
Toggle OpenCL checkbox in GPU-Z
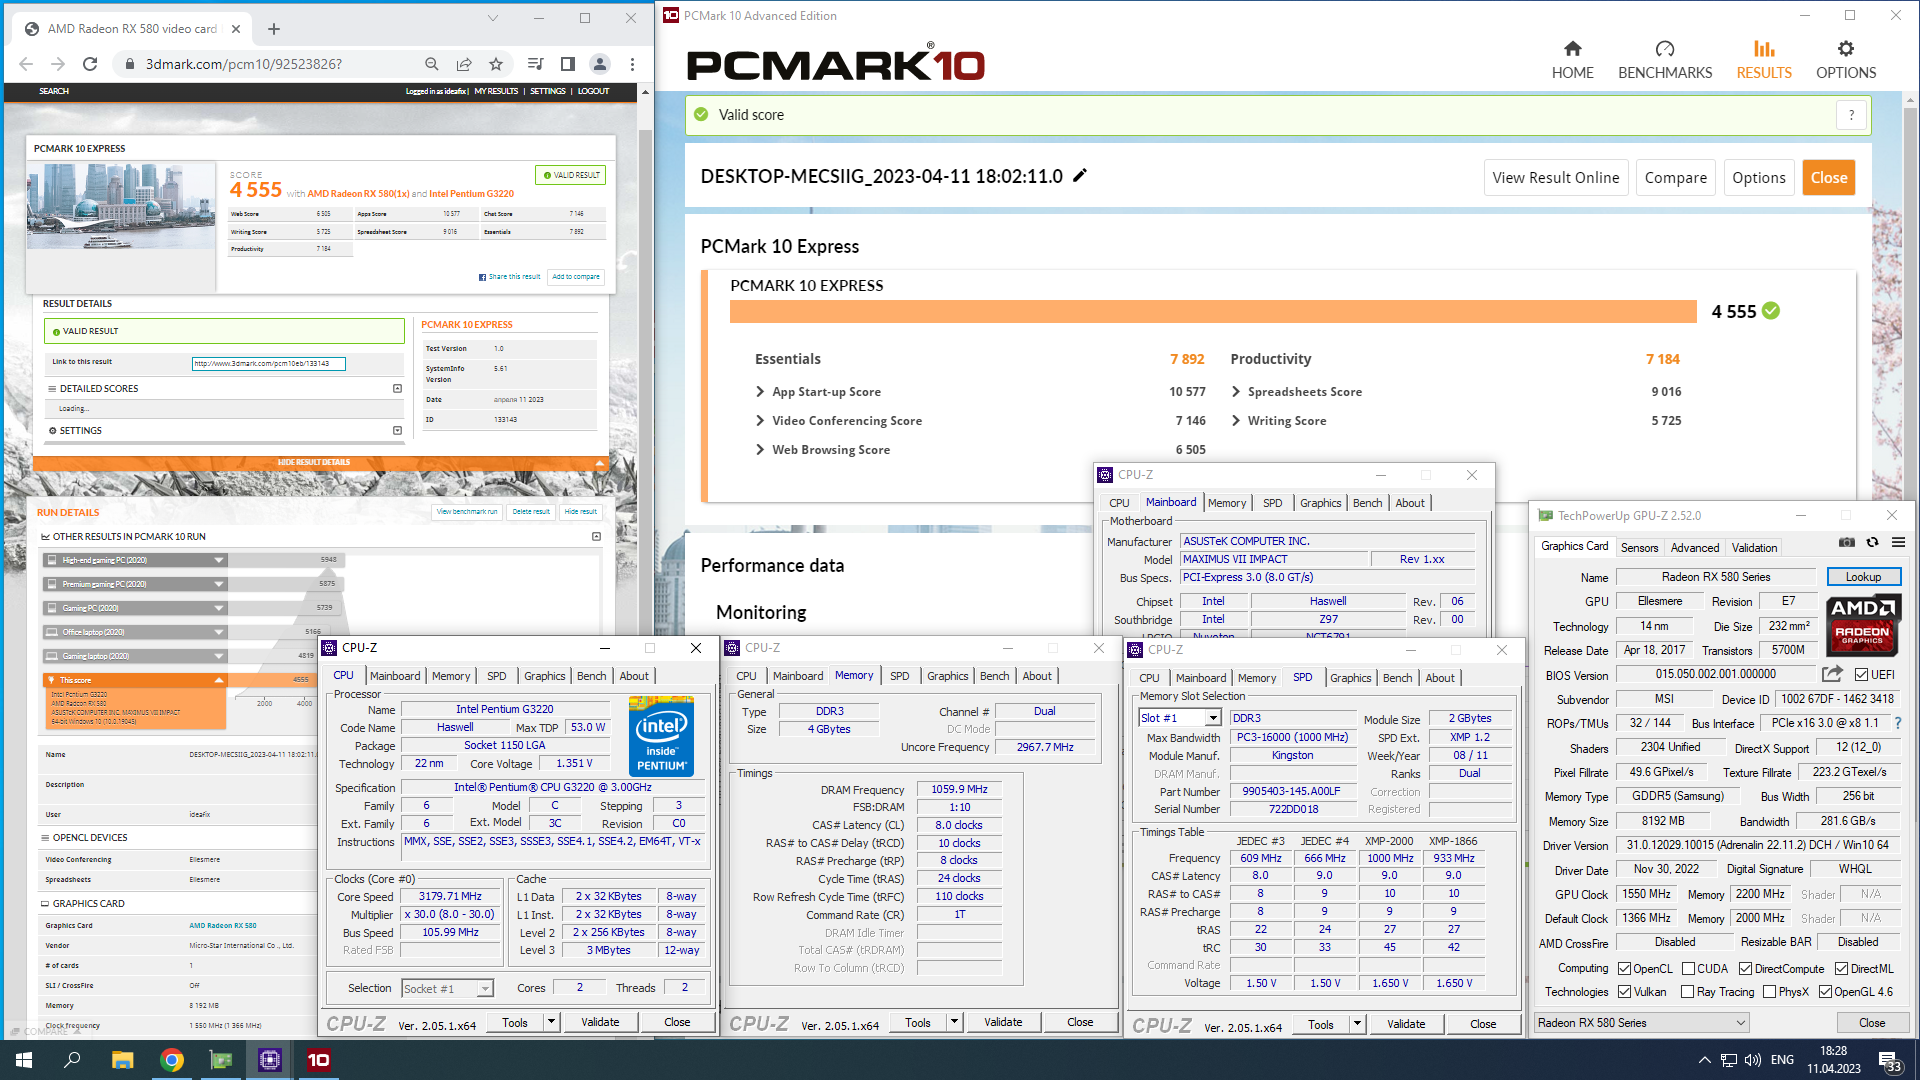pyautogui.click(x=1625, y=968)
